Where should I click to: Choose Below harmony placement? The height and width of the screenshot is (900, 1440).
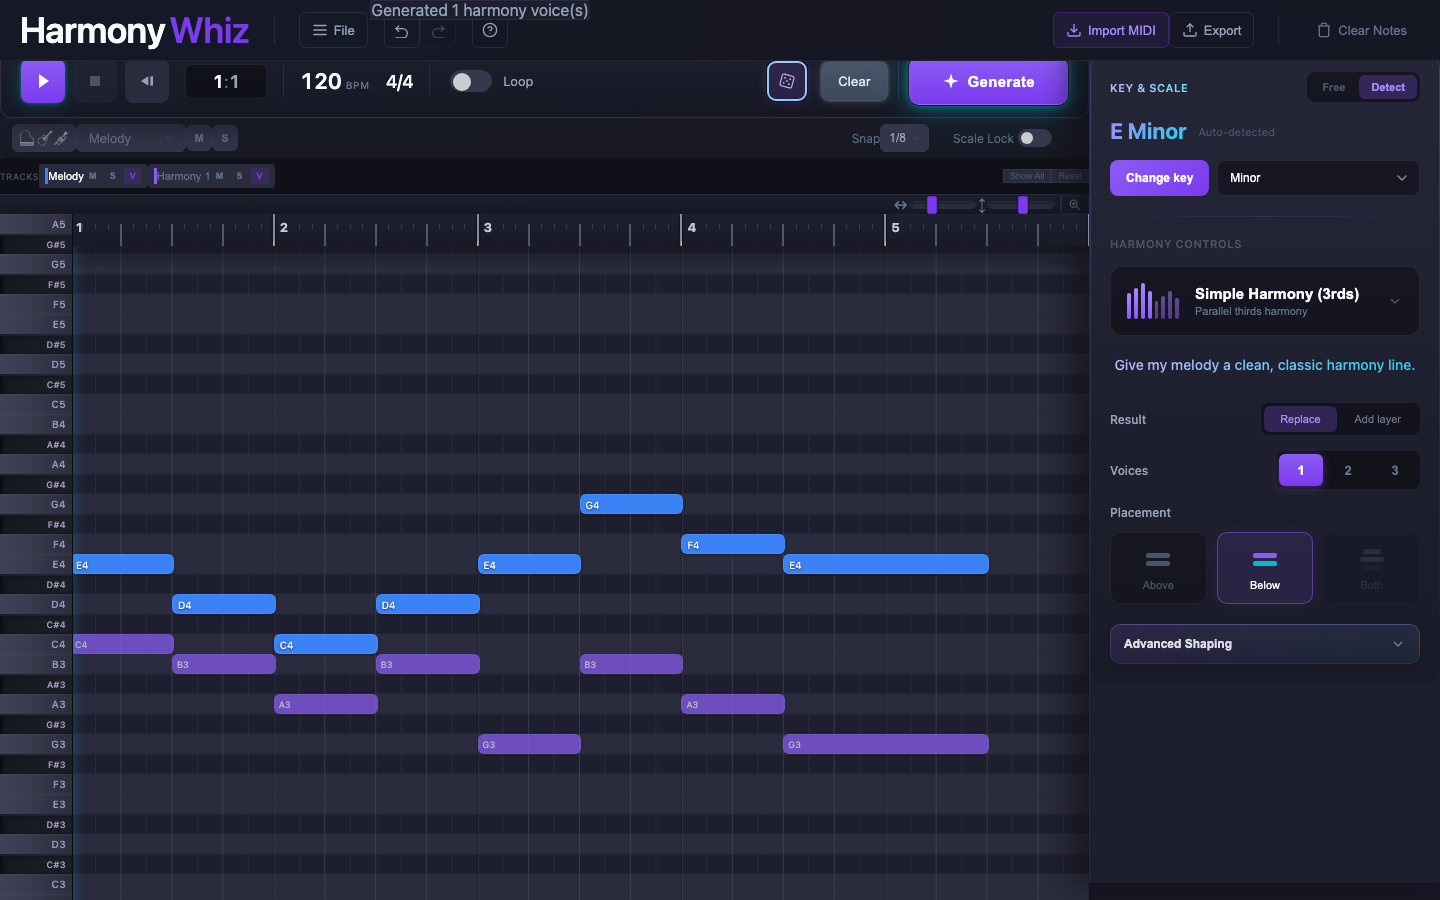click(1265, 568)
